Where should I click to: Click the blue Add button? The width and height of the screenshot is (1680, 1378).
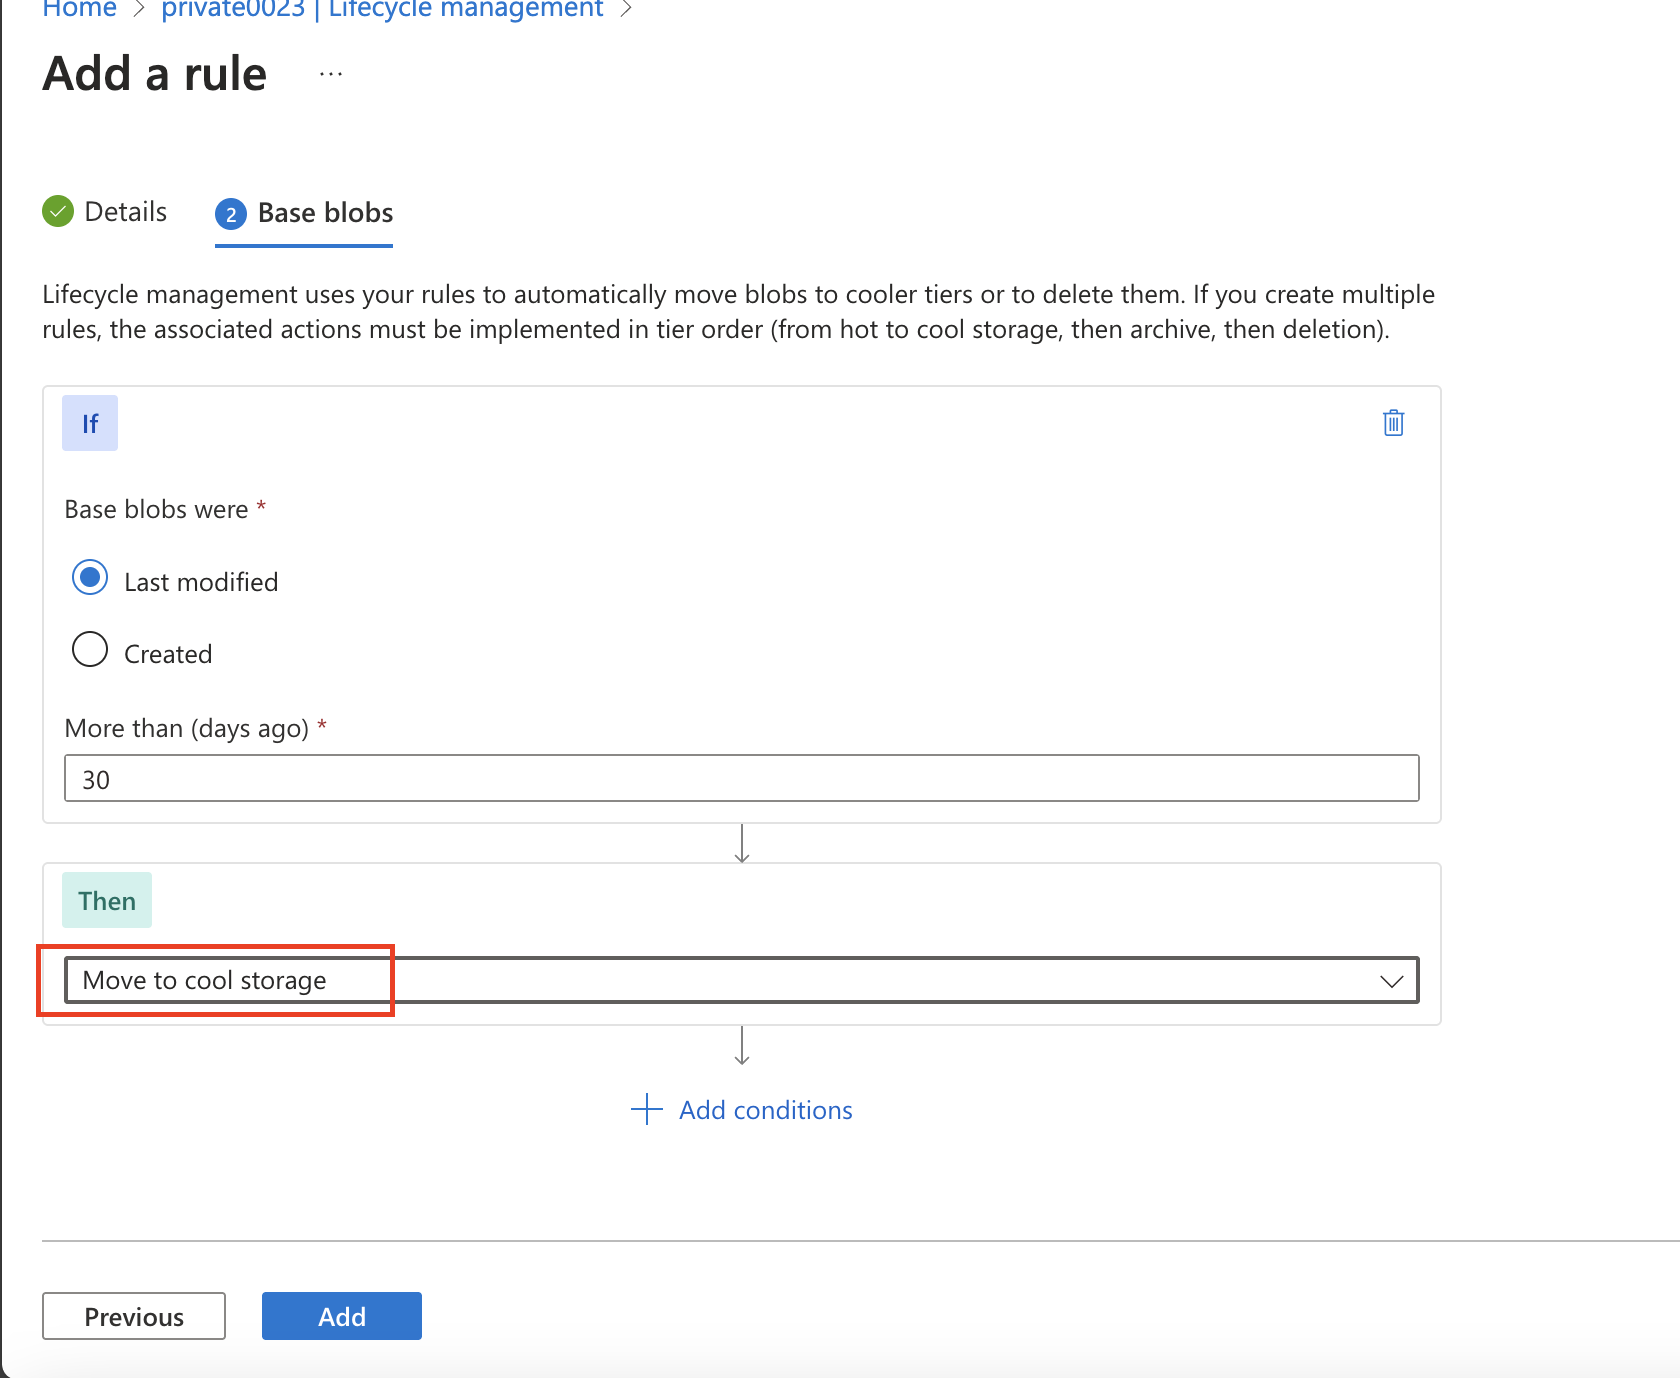(342, 1316)
